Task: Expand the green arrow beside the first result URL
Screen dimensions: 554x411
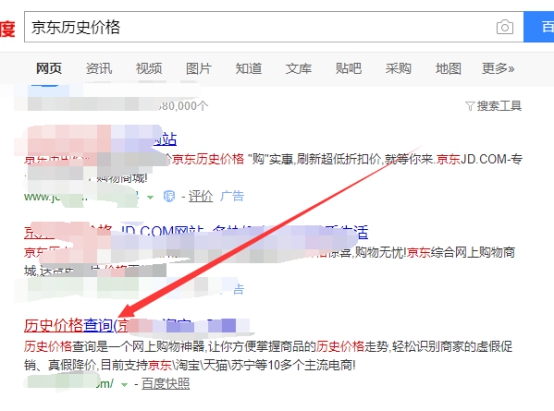Action: click(151, 197)
